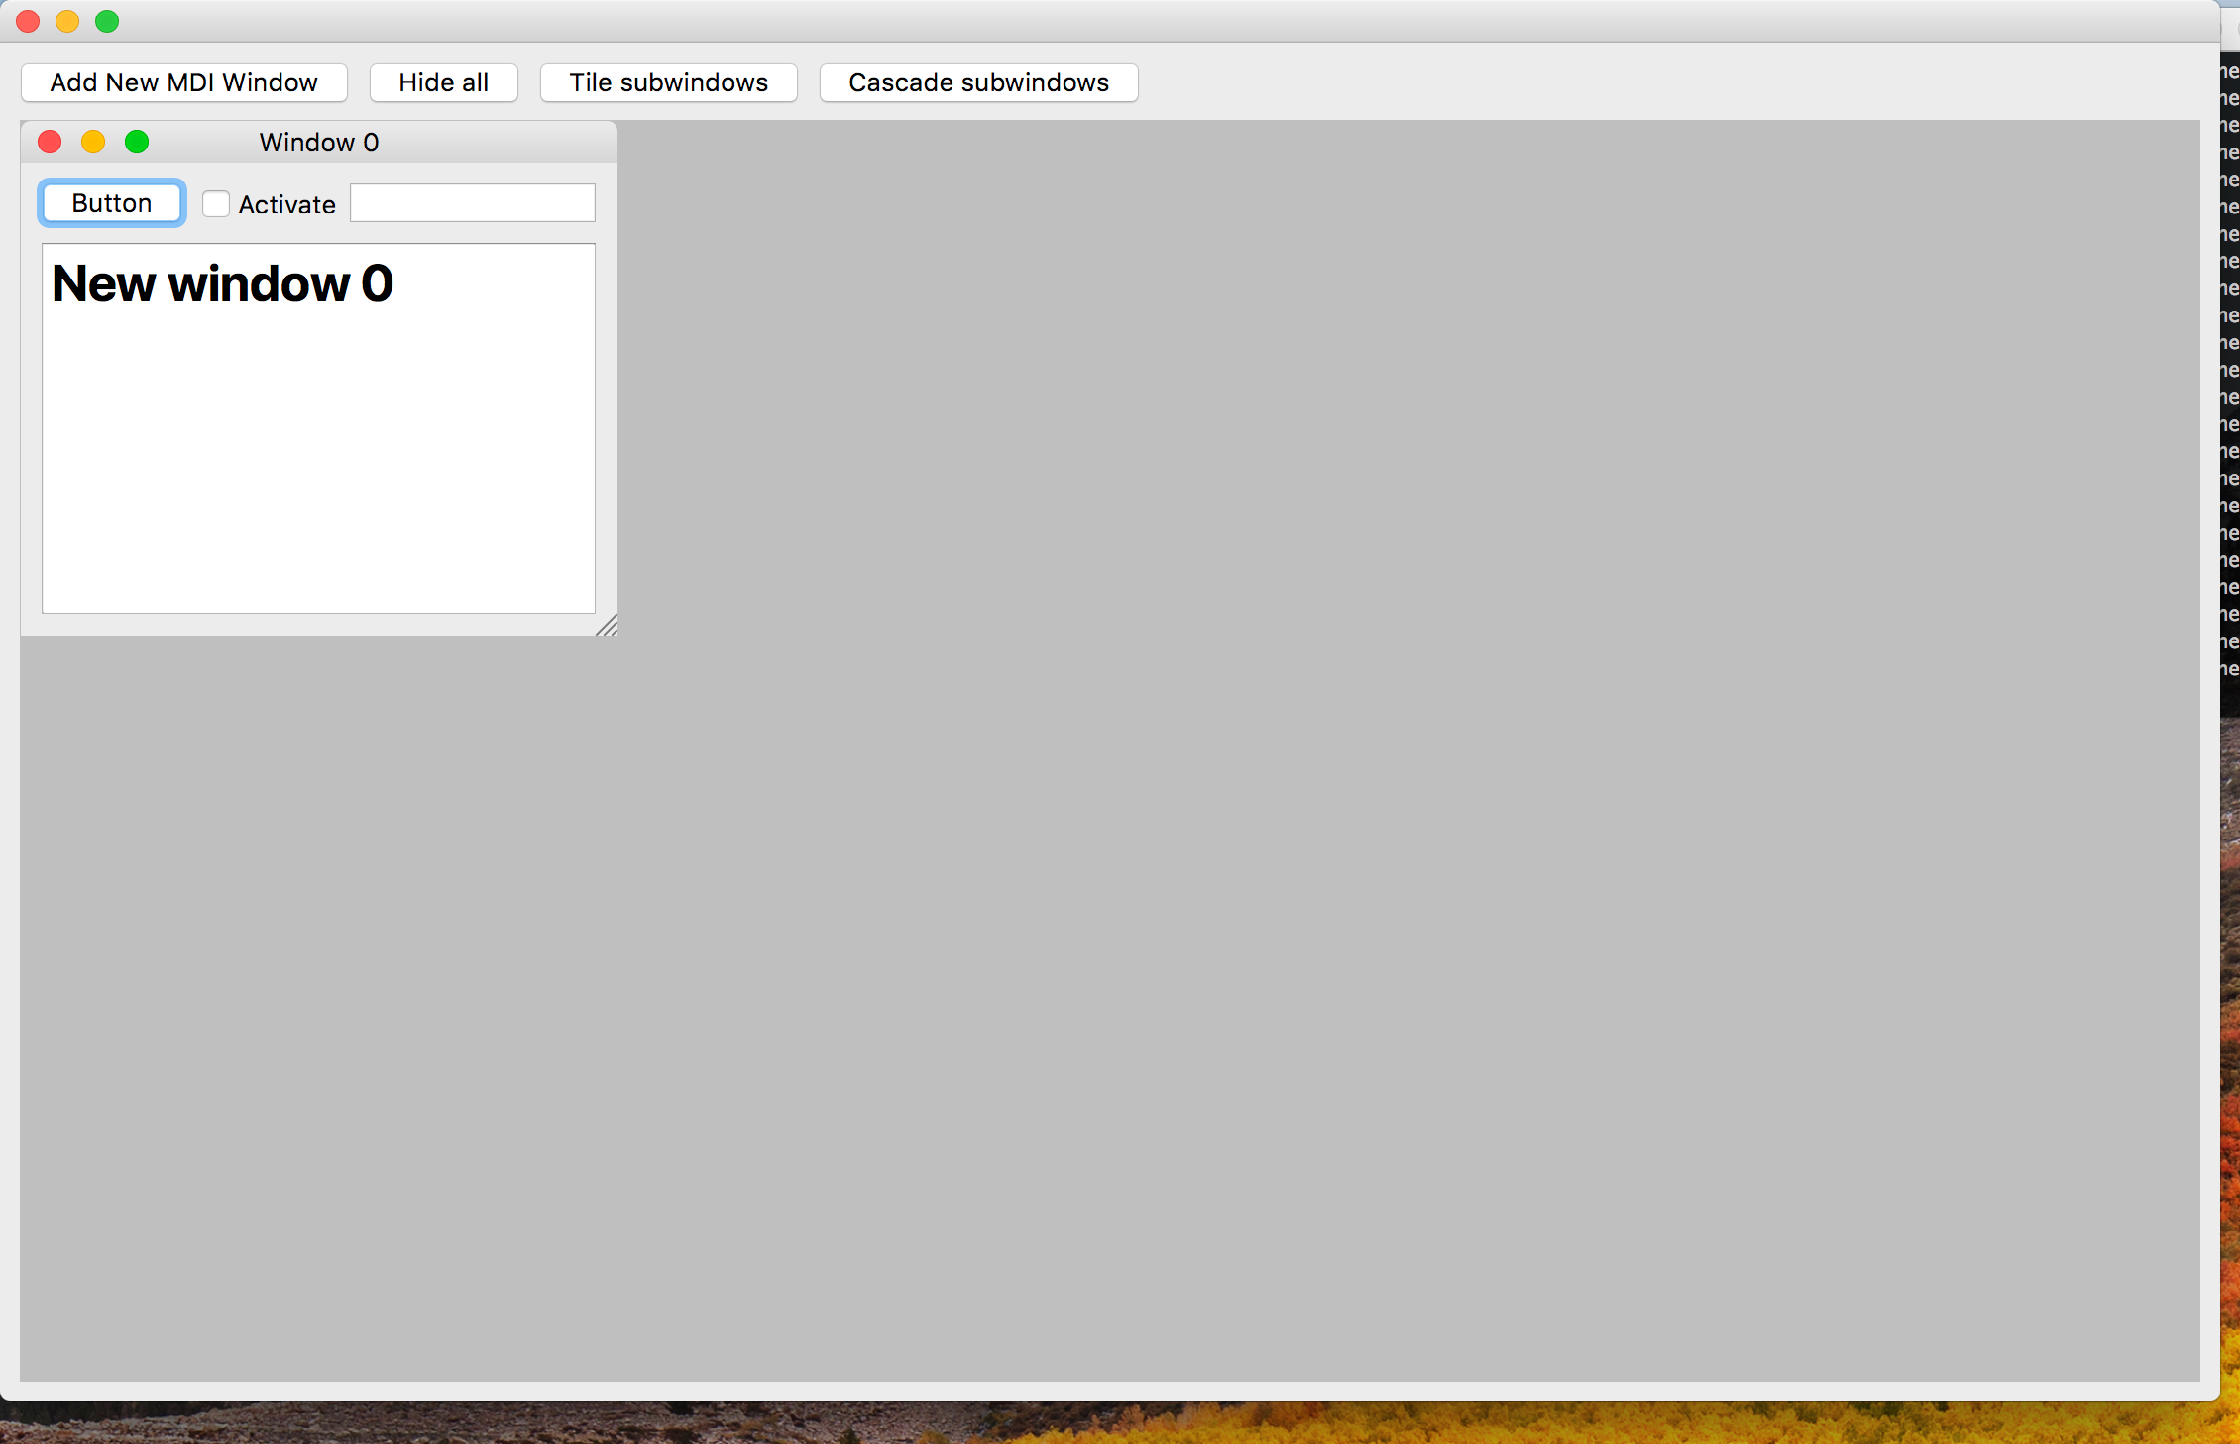Click Window 0 resize grip corner
Image resolution: width=2240 pixels, height=1444 pixels.
(x=608, y=627)
